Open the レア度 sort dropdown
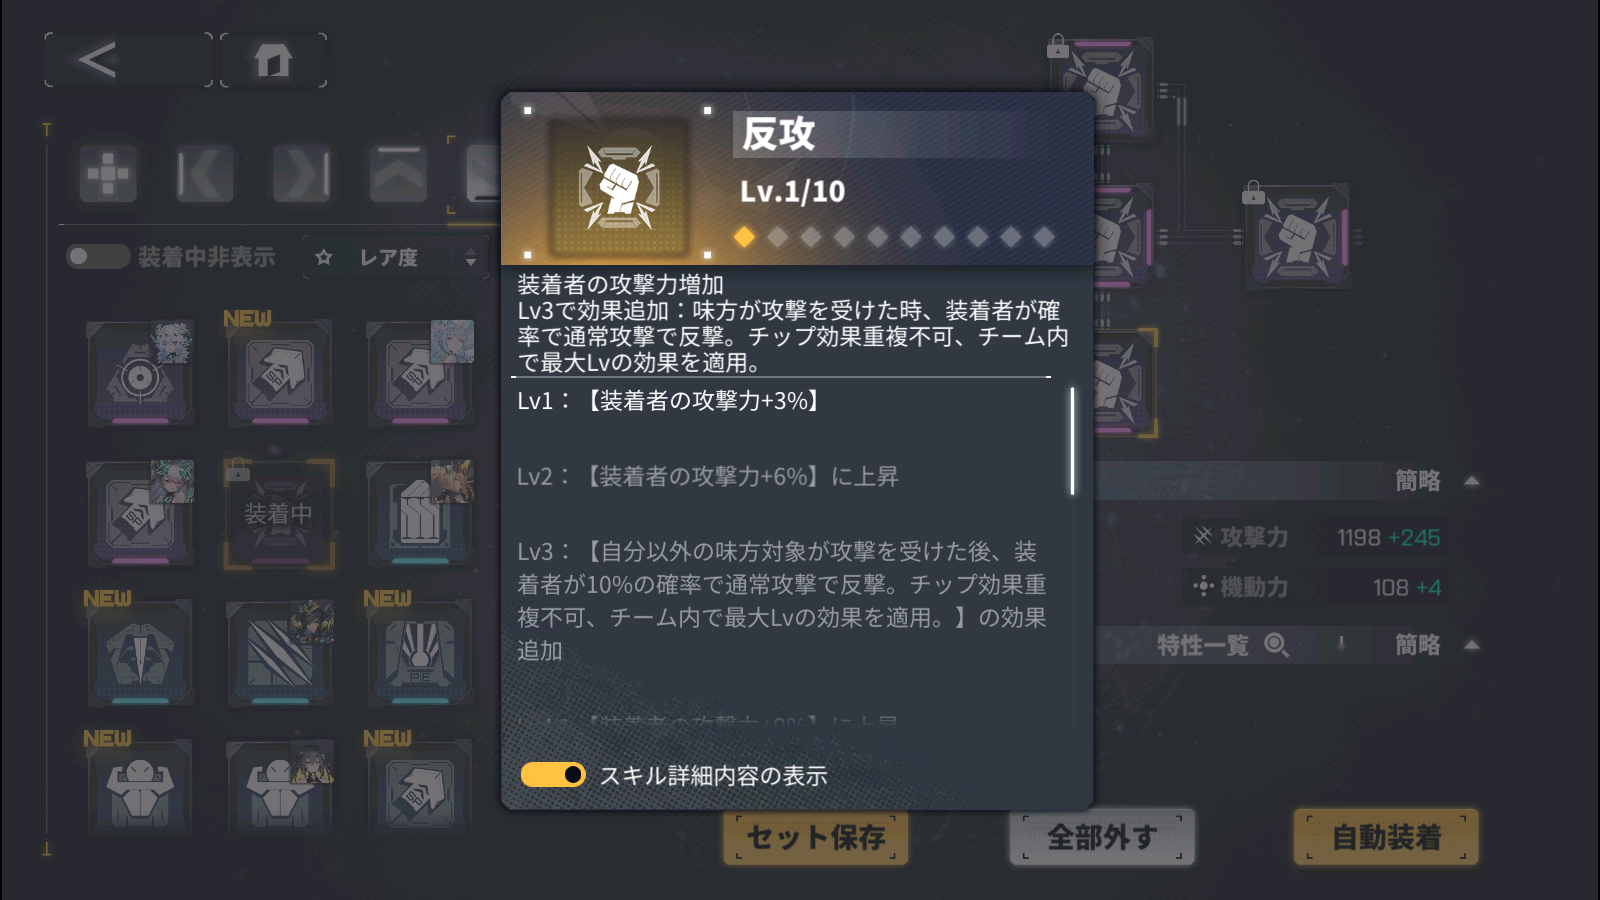Screen dimensions: 1600x900 point(417,258)
